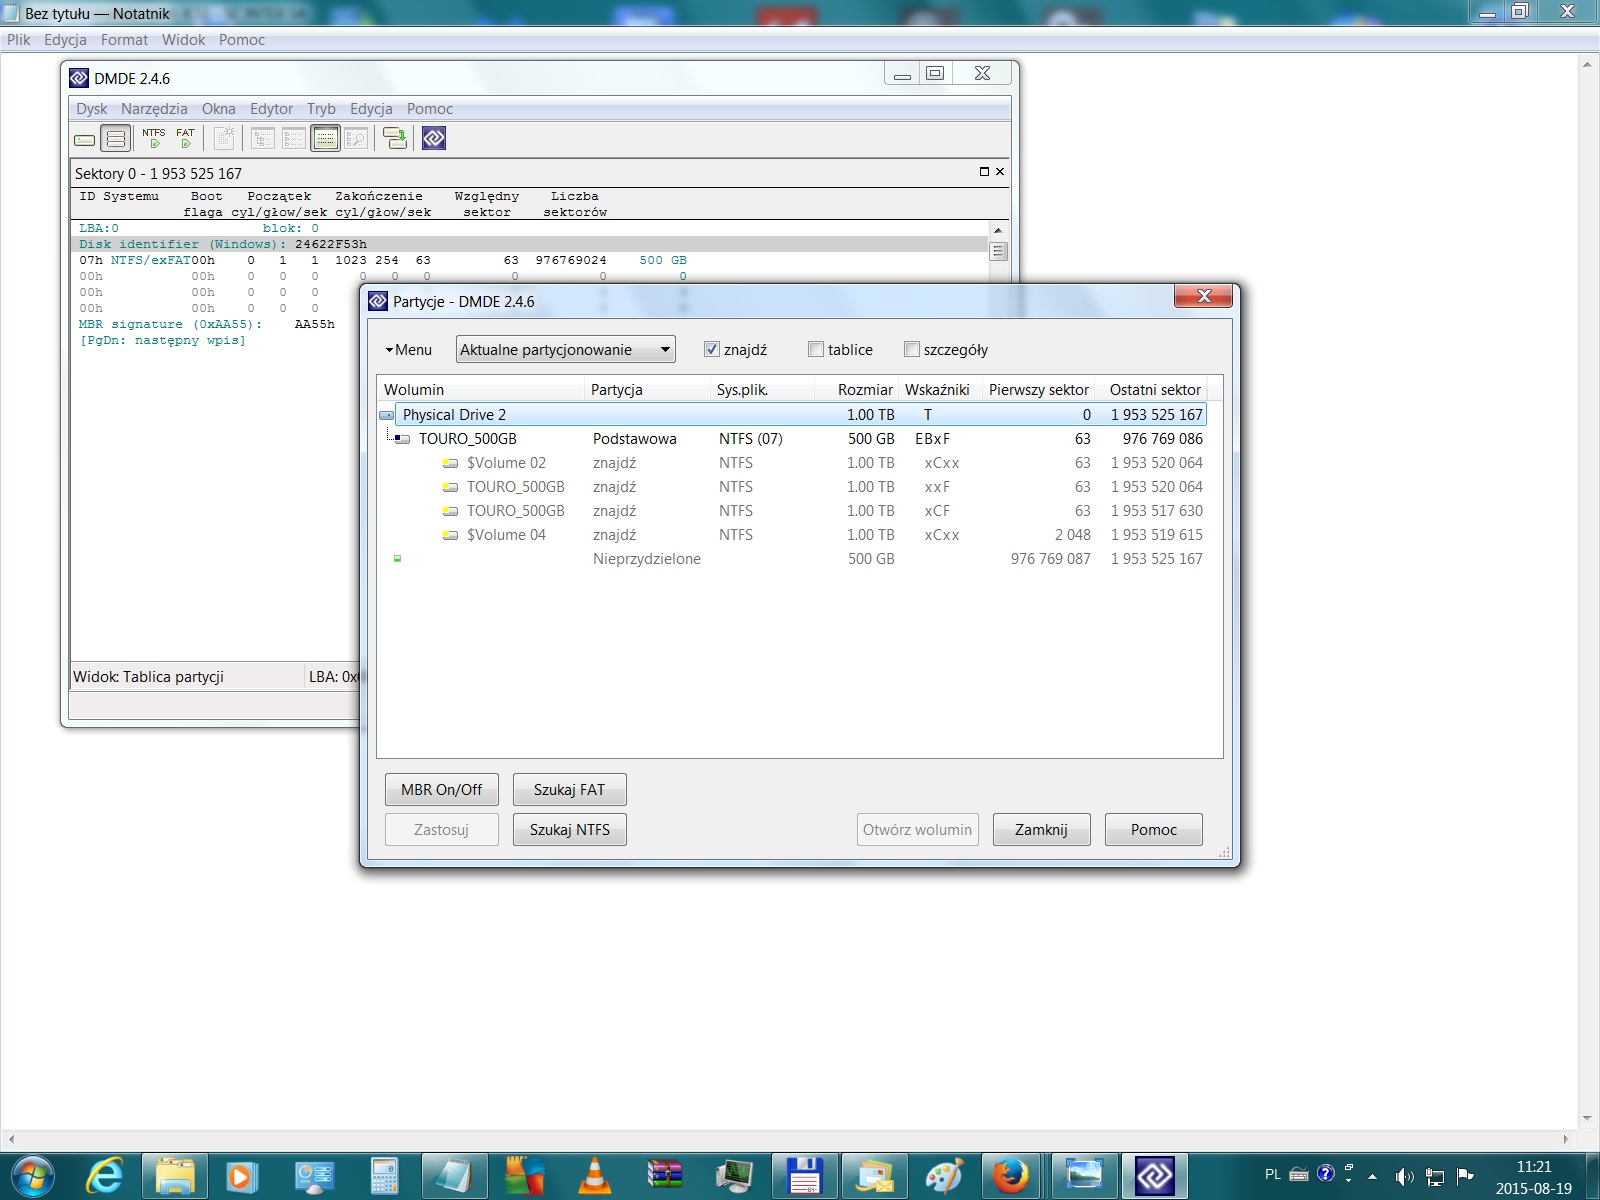Uncheck the znajdź checkbox
Viewport: 1600px width, 1200px height.
pos(712,349)
